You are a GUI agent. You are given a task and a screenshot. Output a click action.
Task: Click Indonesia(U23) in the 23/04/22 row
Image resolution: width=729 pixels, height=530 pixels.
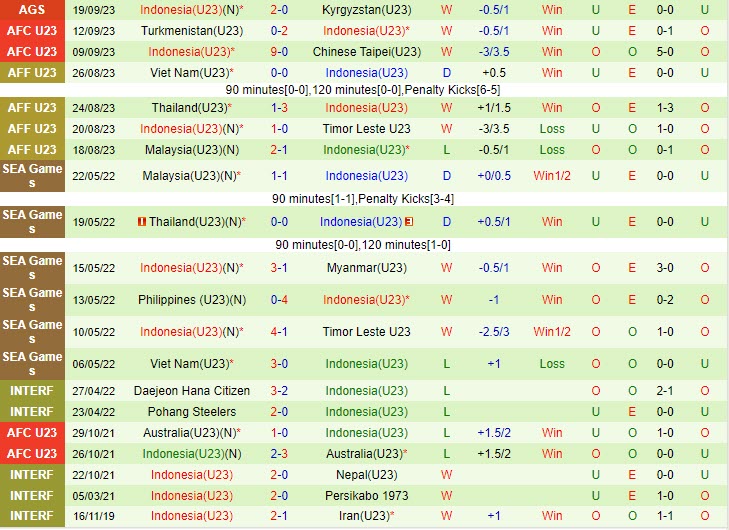(366, 411)
